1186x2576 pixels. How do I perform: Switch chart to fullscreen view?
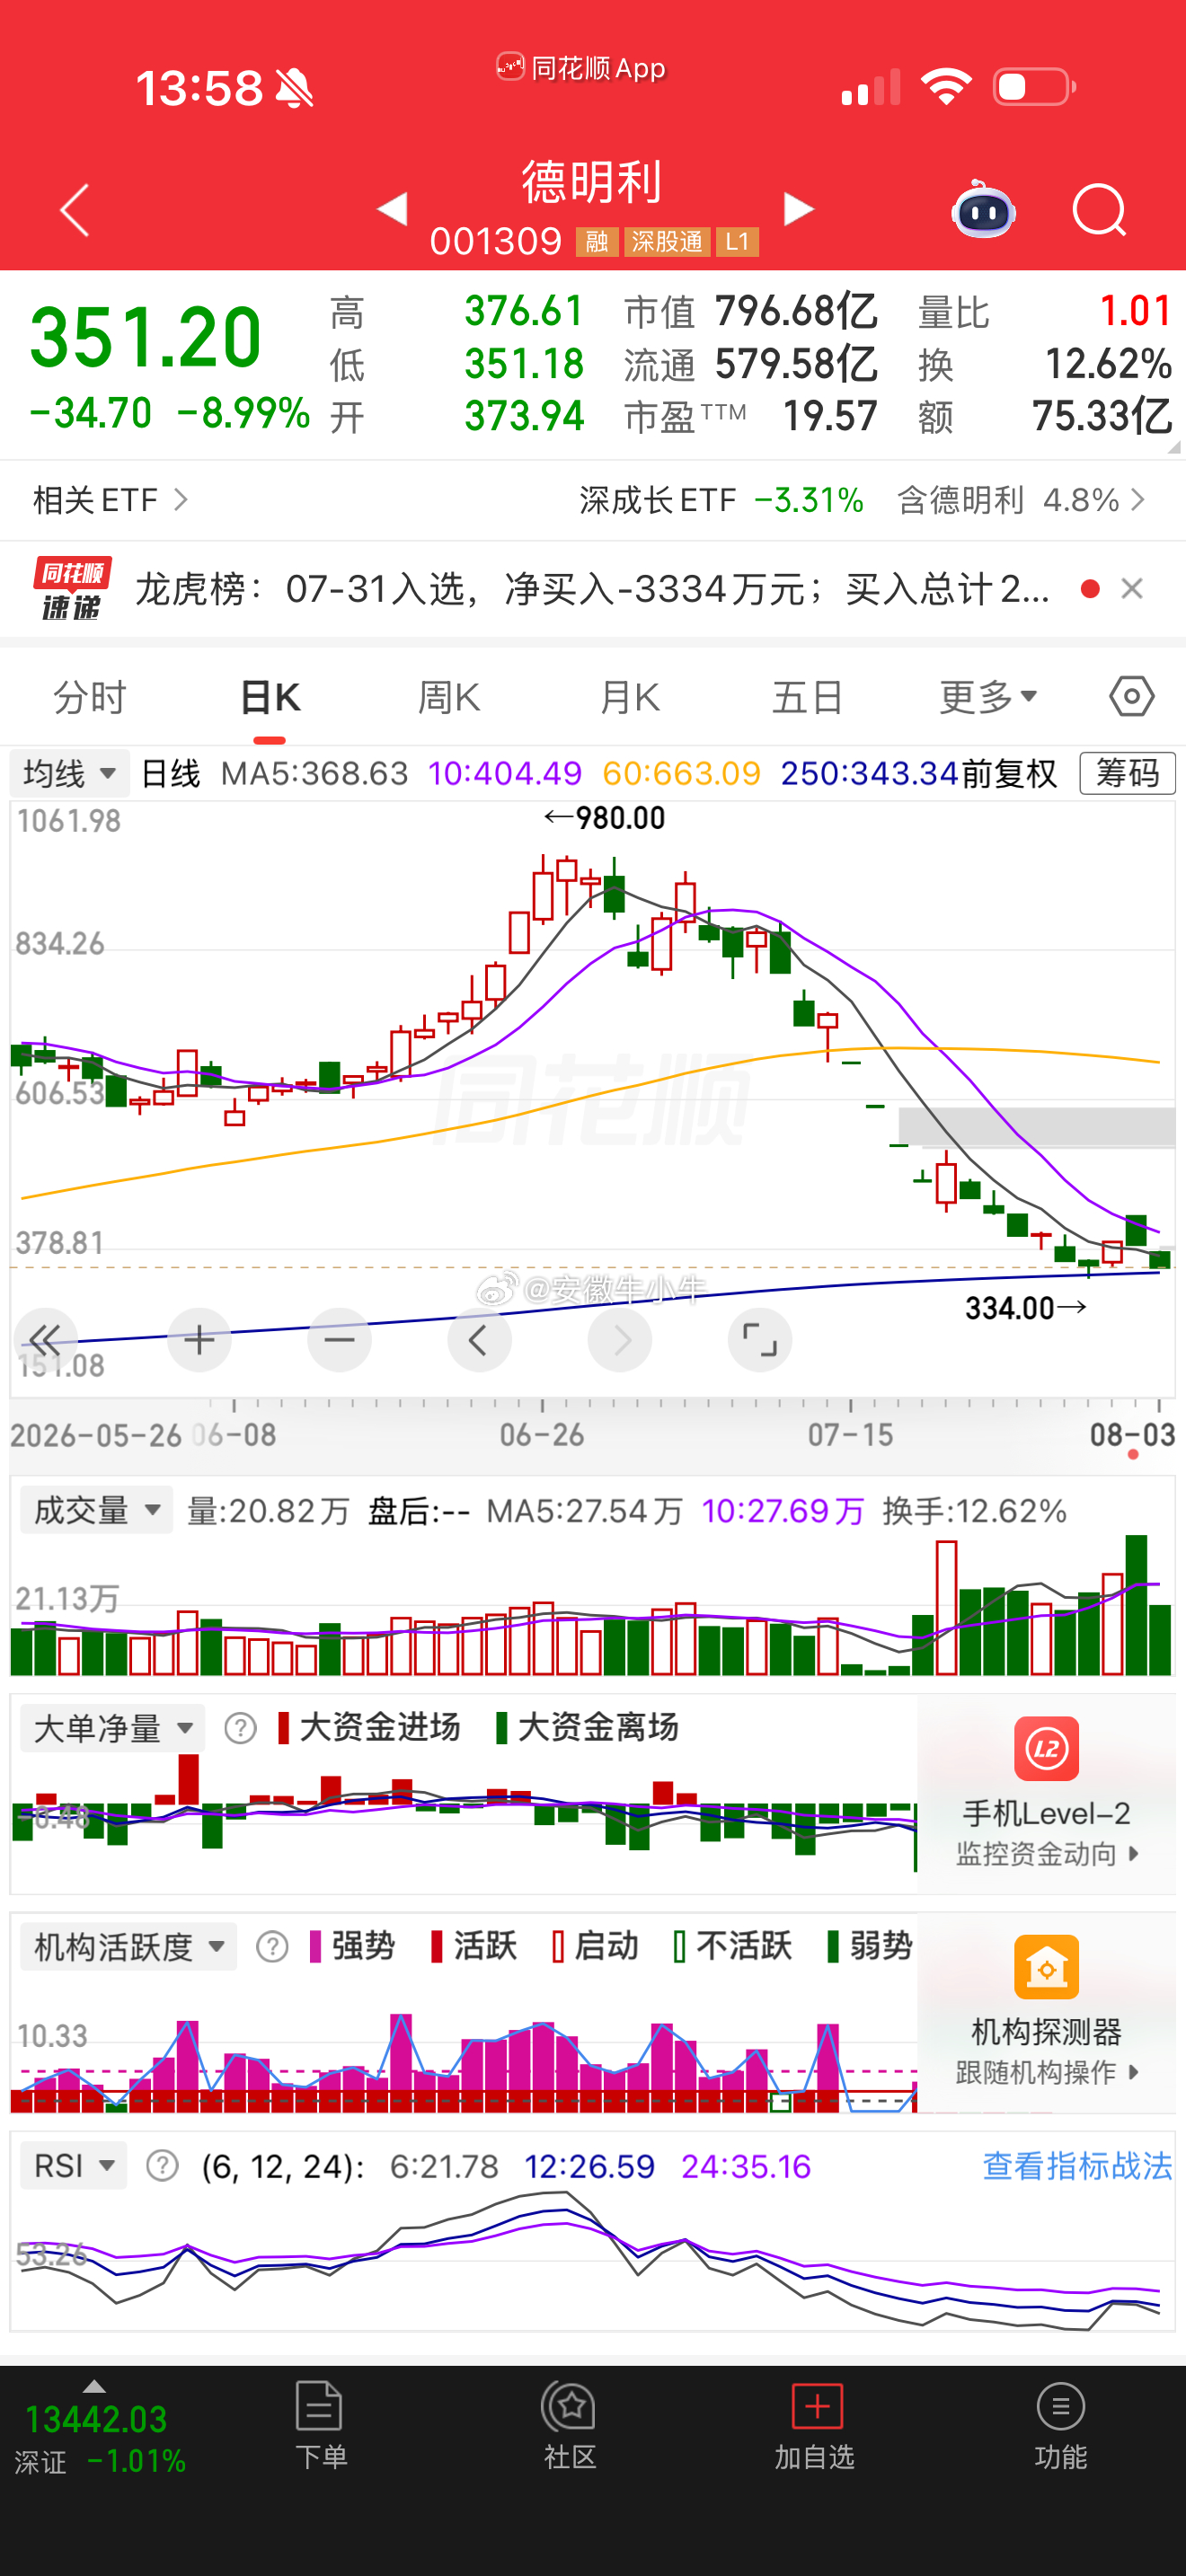760,1339
